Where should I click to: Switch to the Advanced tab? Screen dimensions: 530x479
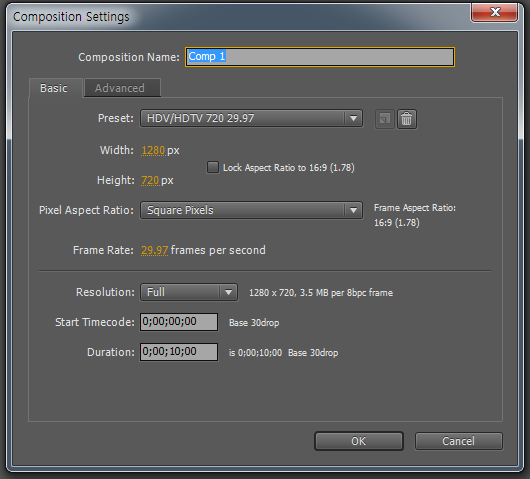click(x=122, y=88)
